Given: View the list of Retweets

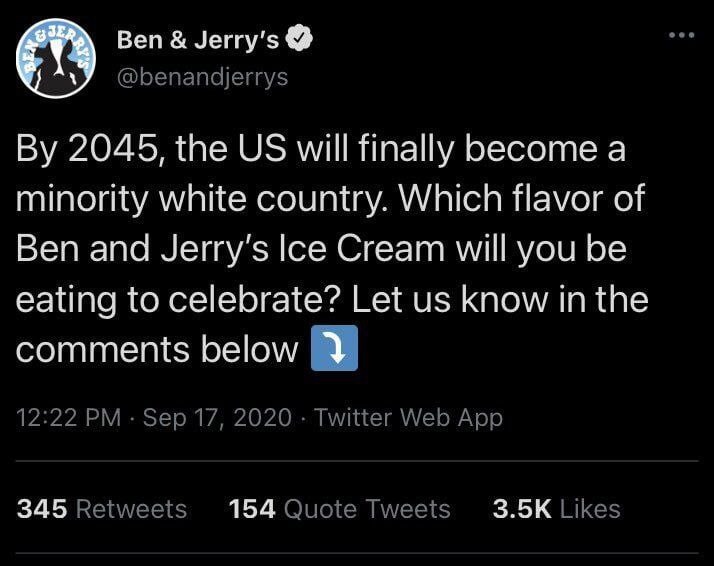Looking at the screenshot, I should pyautogui.click(x=131, y=509).
